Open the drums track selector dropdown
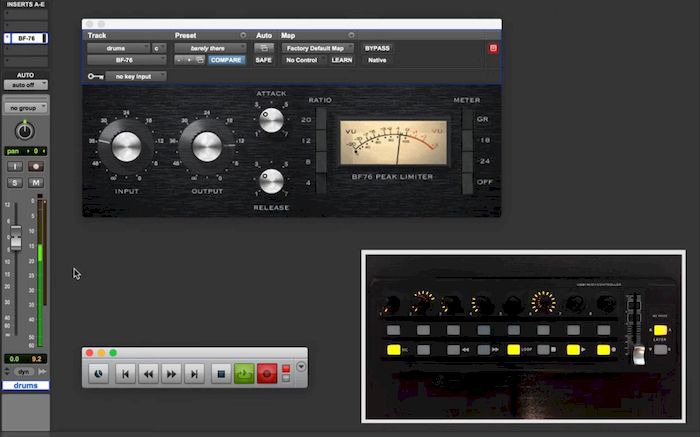700x437 pixels. coord(118,48)
